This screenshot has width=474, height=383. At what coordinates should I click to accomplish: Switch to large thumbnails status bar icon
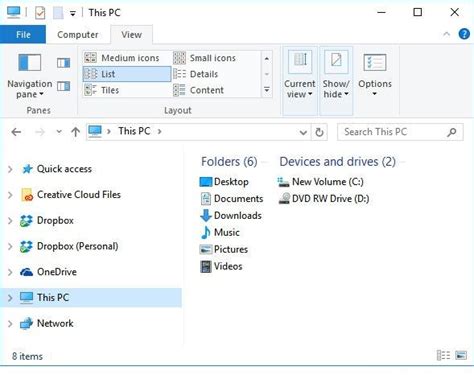click(x=461, y=356)
